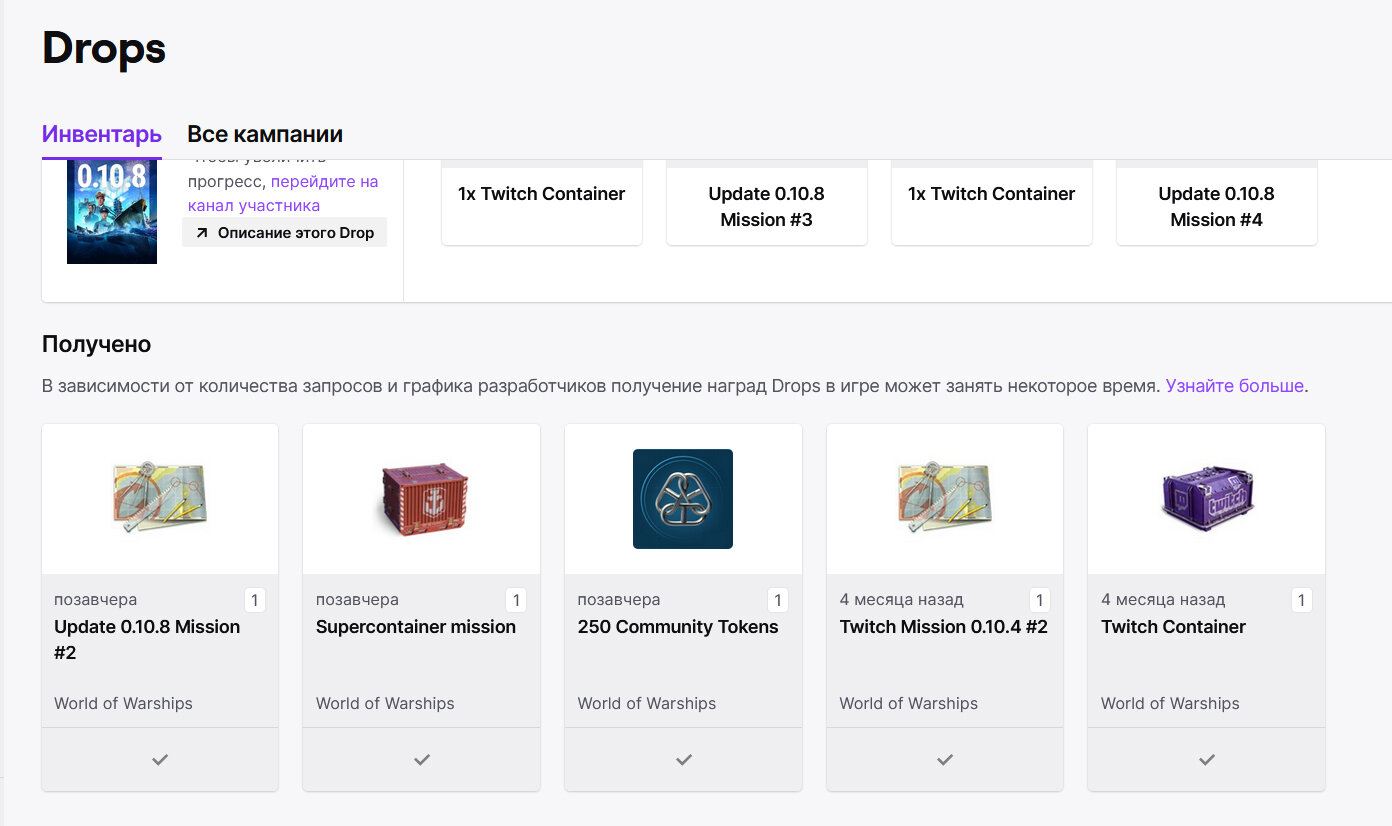
Task: Click the Описание этого Drop button
Action: point(284,233)
